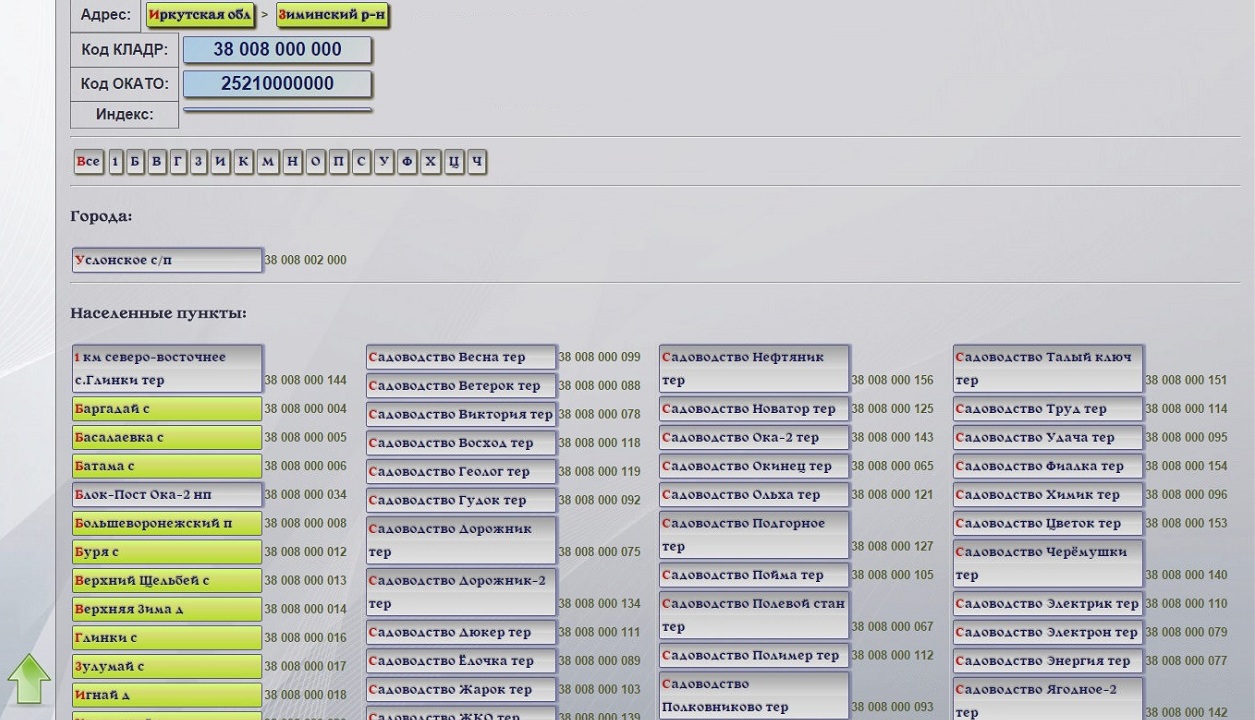Open Садоводство Полевой стан тер
1255x720 pixels.
754,615
